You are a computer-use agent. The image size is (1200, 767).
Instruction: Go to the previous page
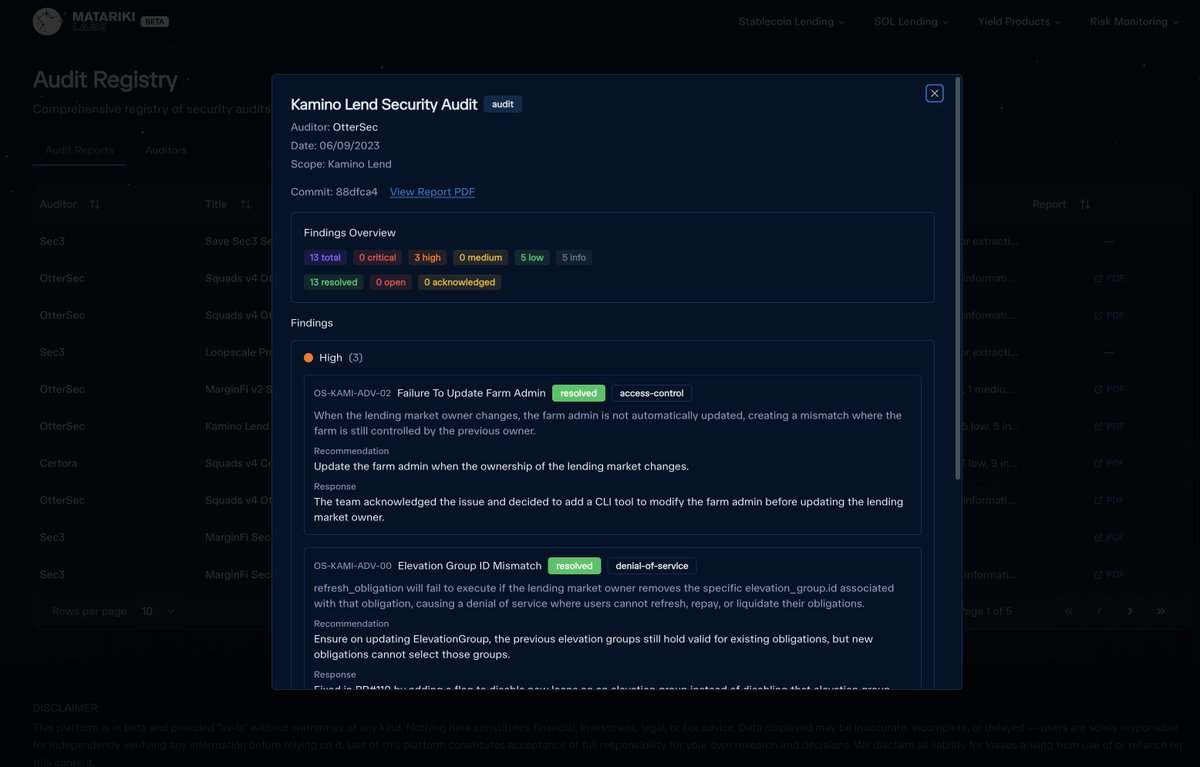[1099, 611]
